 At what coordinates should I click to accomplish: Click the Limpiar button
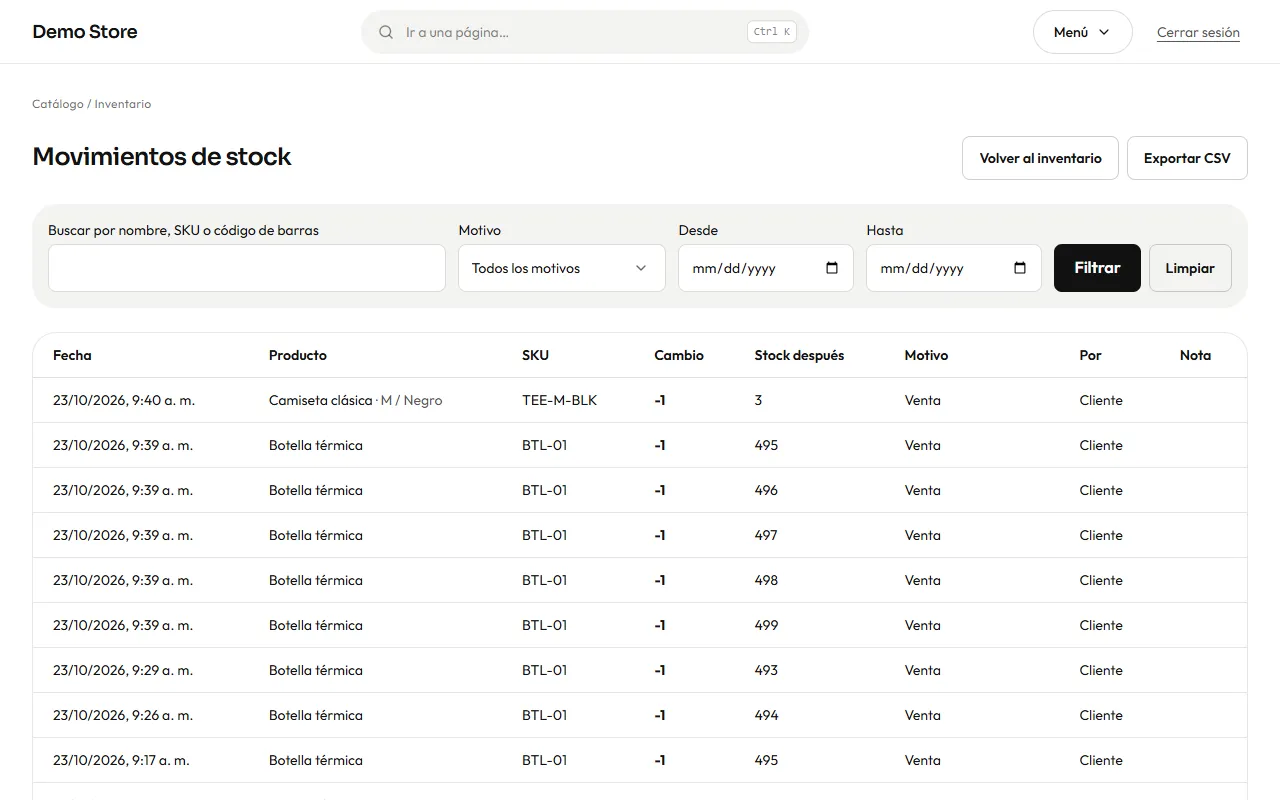pyautogui.click(x=1190, y=268)
